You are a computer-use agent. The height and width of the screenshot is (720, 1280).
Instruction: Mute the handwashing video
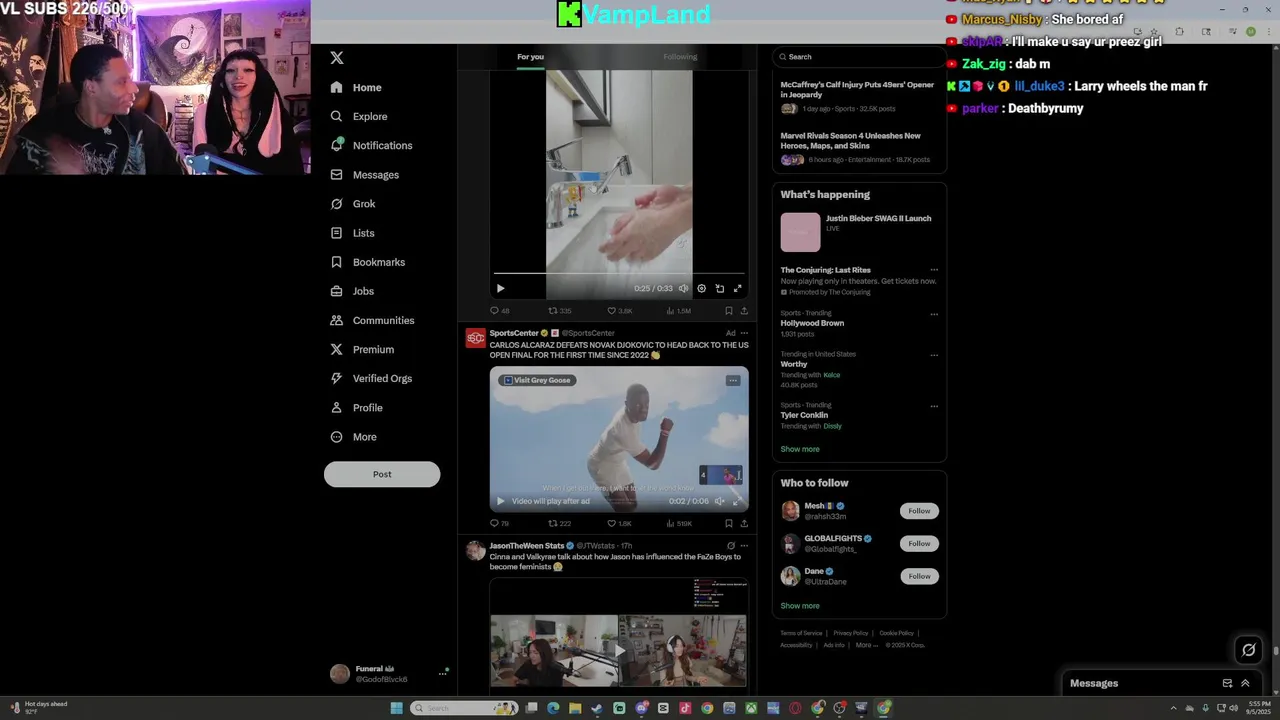point(684,288)
